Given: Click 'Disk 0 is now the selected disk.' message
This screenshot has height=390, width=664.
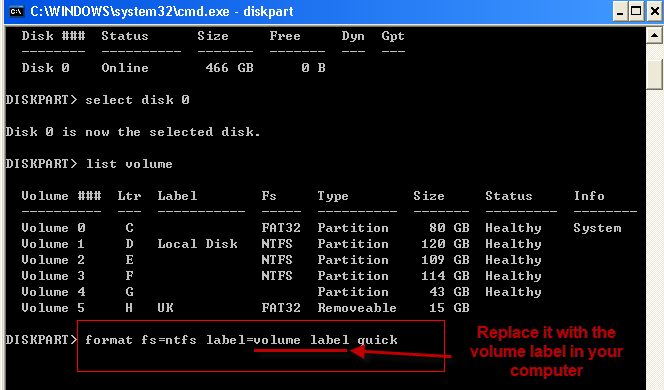Looking at the screenshot, I should [133, 132].
